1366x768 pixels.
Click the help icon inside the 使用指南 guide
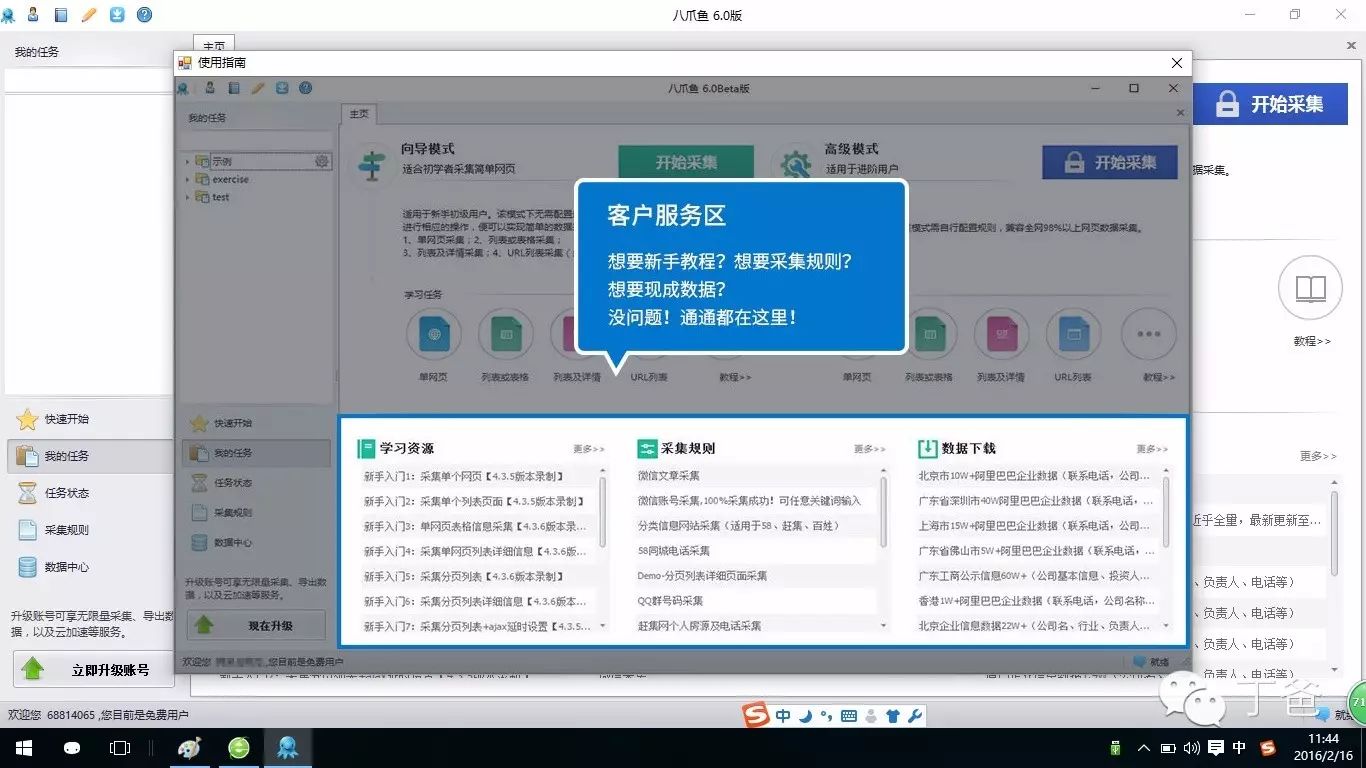[306, 88]
